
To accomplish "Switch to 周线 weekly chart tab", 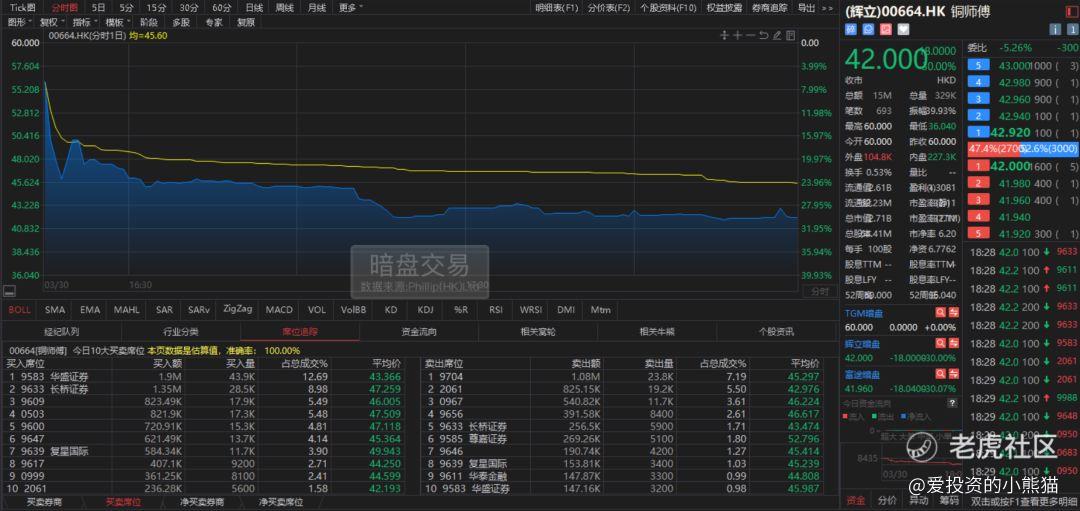I will click(284, 8).
